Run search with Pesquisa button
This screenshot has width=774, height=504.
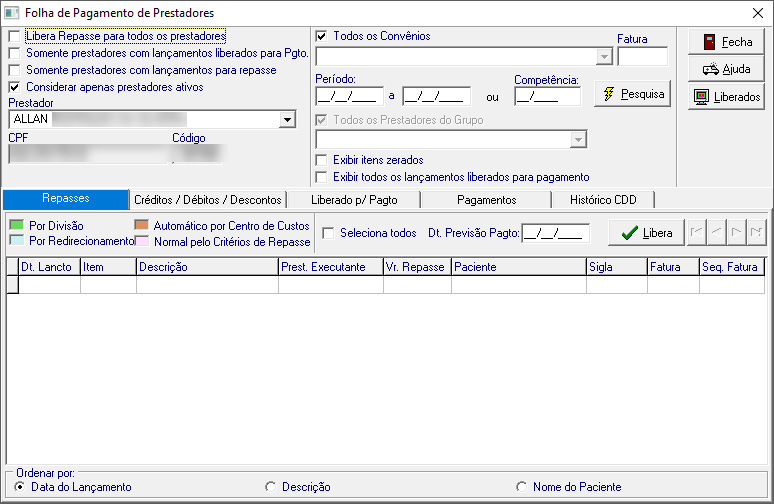click(632, 94)
